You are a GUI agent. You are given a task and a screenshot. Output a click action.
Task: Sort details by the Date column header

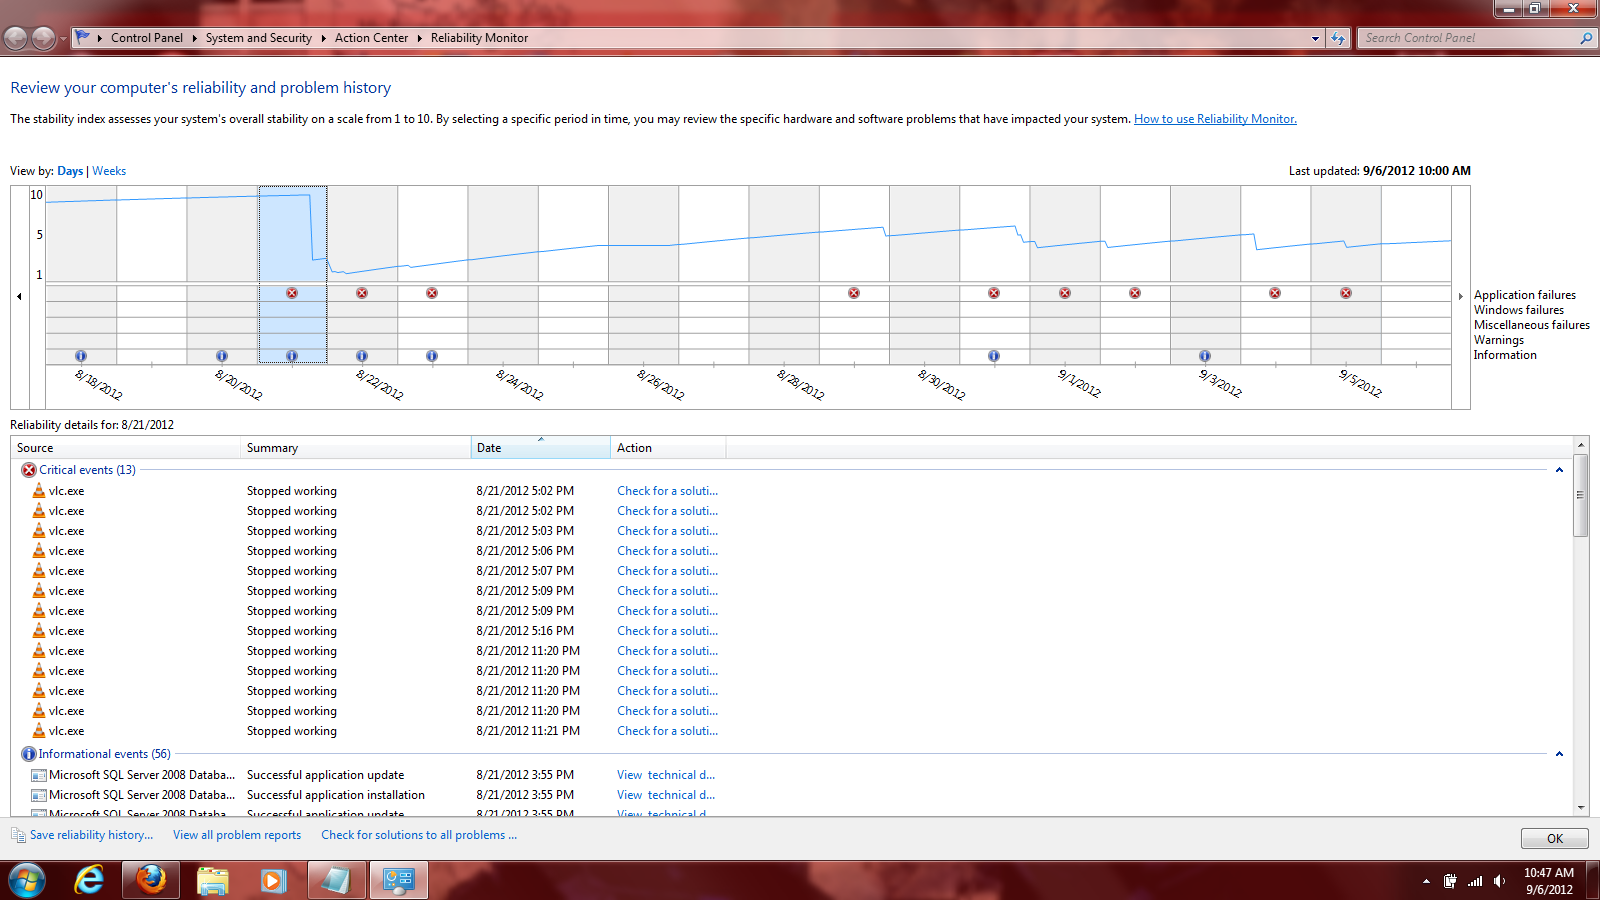pos(540,447)
